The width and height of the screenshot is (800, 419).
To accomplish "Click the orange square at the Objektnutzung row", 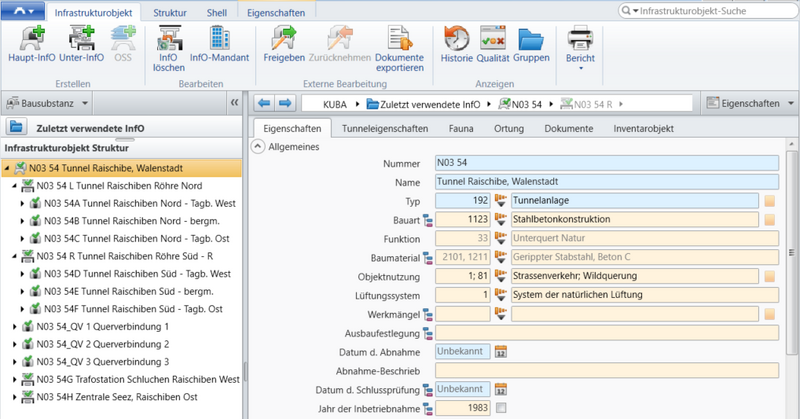I will point(769,277).
